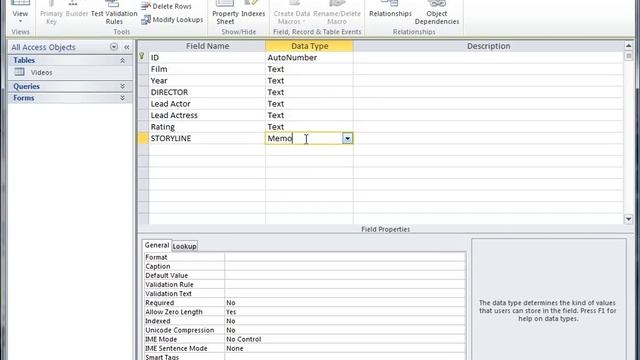
Task: Expand the Queries group
Action: [x=122, y=86]
